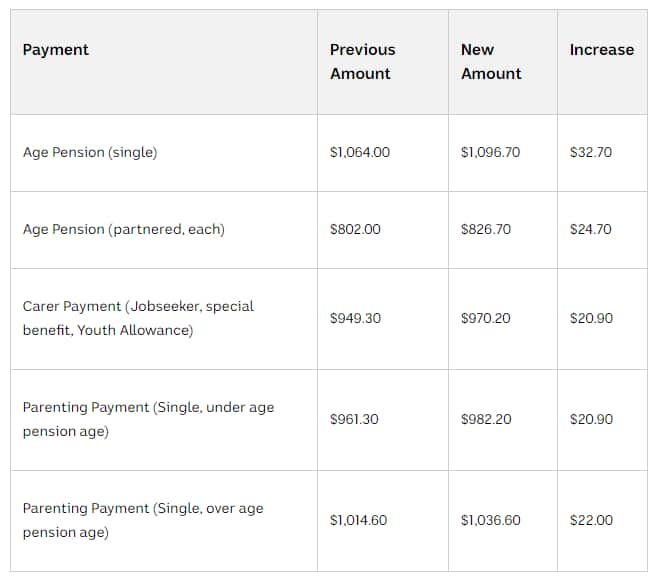This screenshot has height=581, width=663.
Task: Click the $802.00 previous amount cell
Action: 355,229
